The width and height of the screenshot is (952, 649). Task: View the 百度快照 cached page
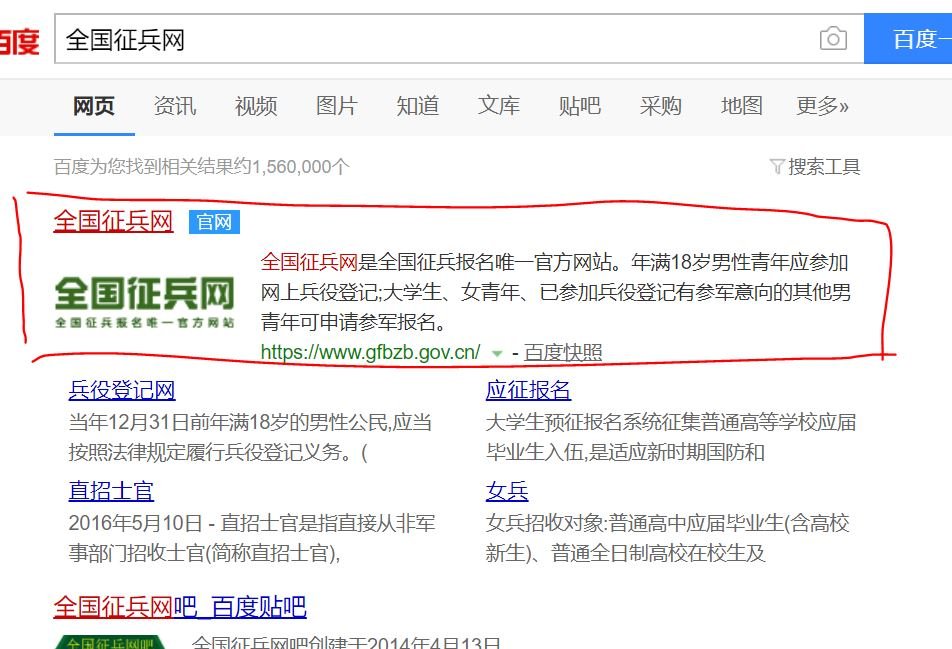[565, 352]
